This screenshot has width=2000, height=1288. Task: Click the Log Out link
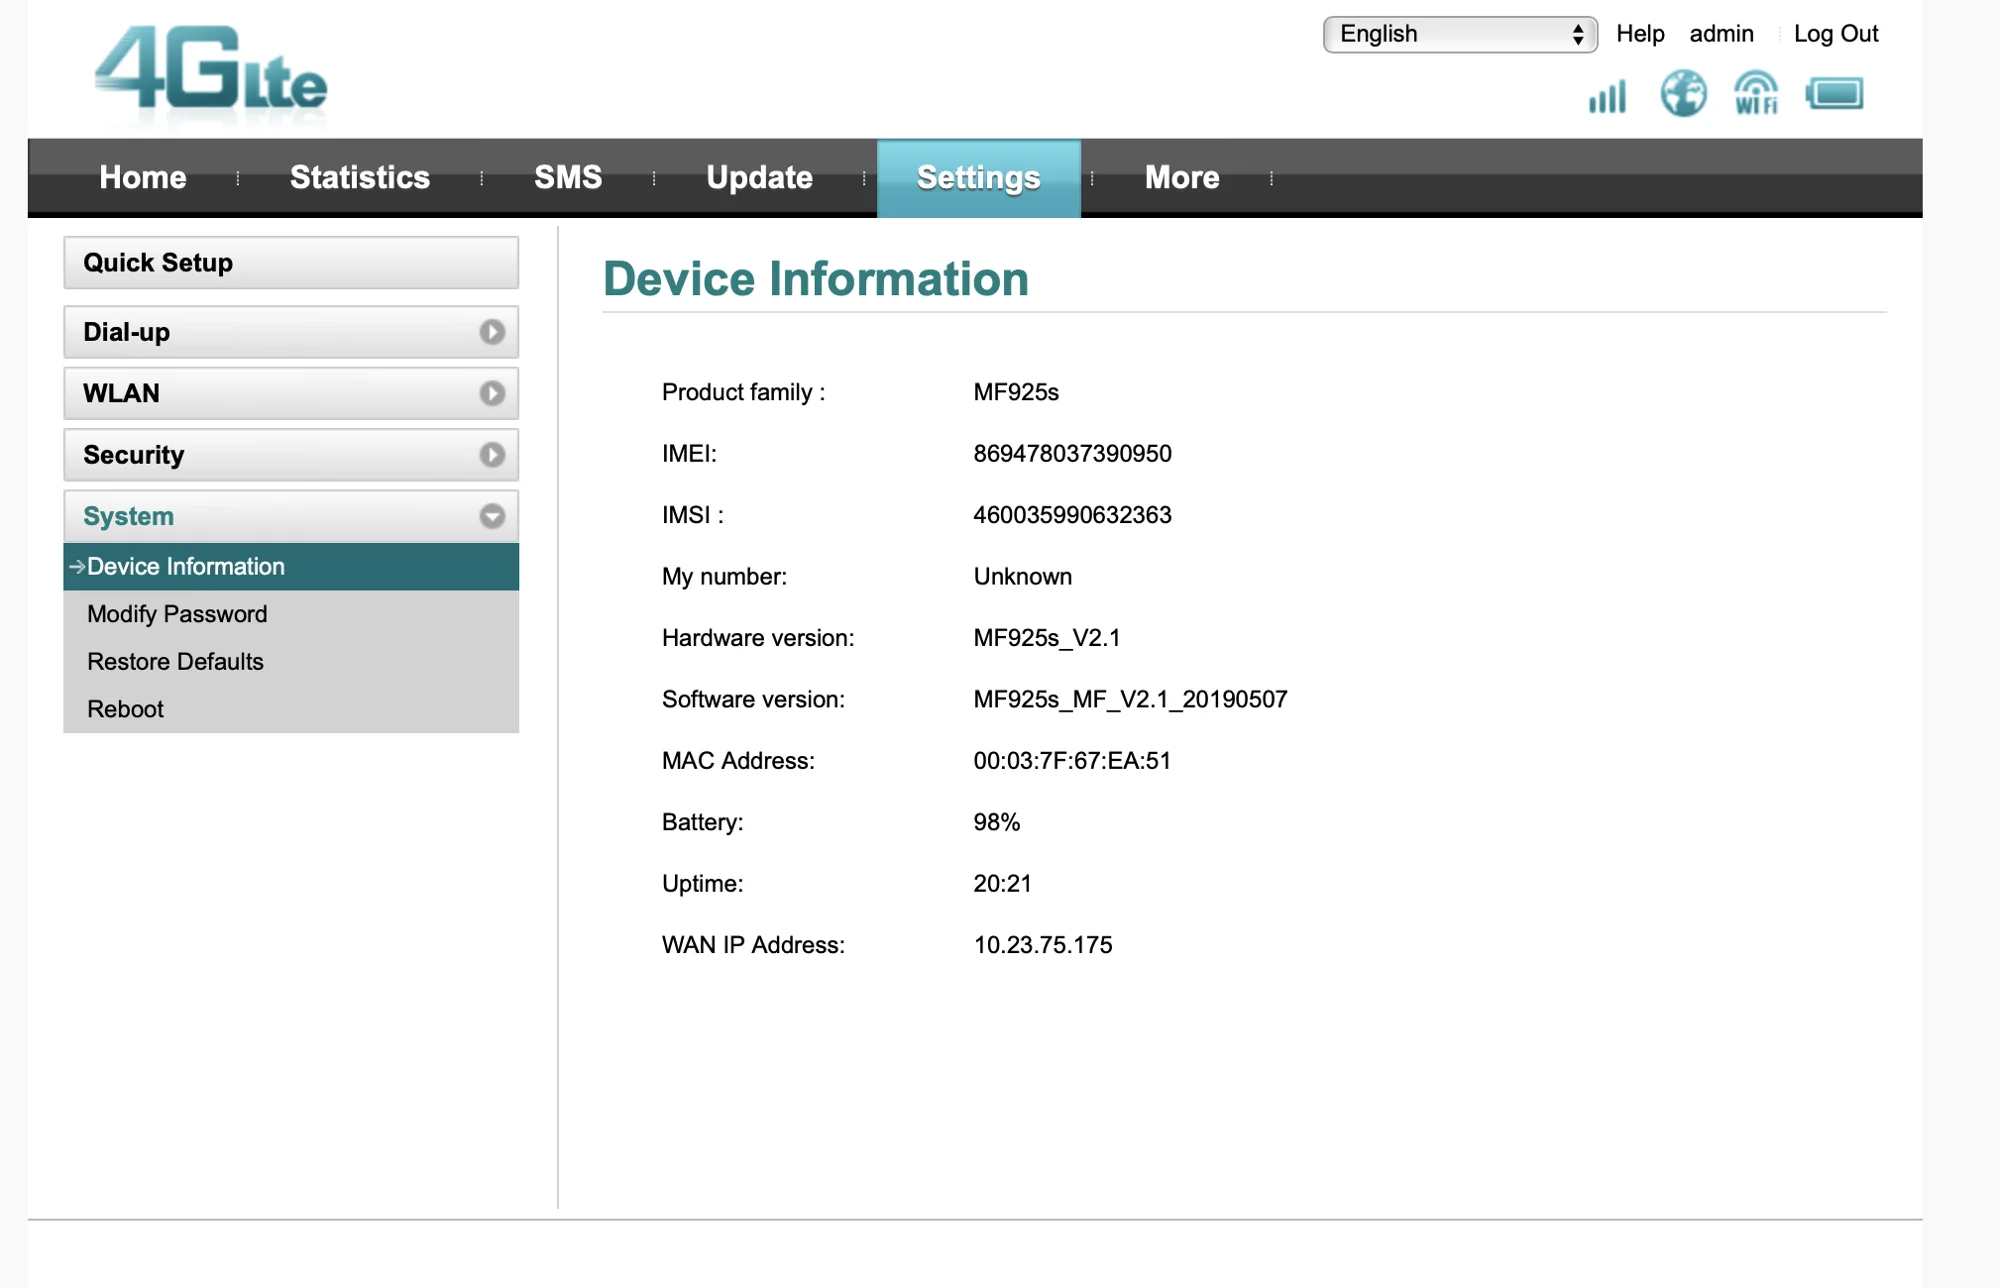(1836, 34)
